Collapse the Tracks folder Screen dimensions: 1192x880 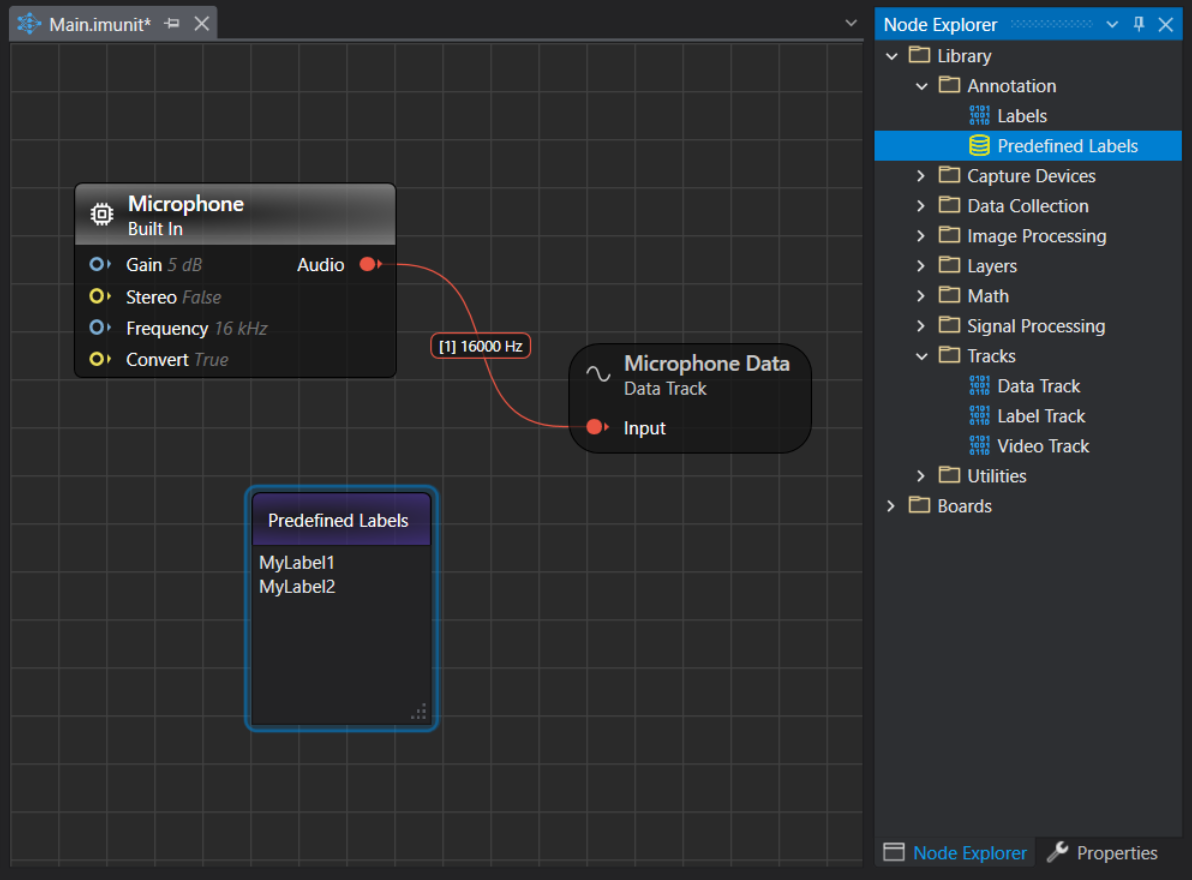coord(921,356)
